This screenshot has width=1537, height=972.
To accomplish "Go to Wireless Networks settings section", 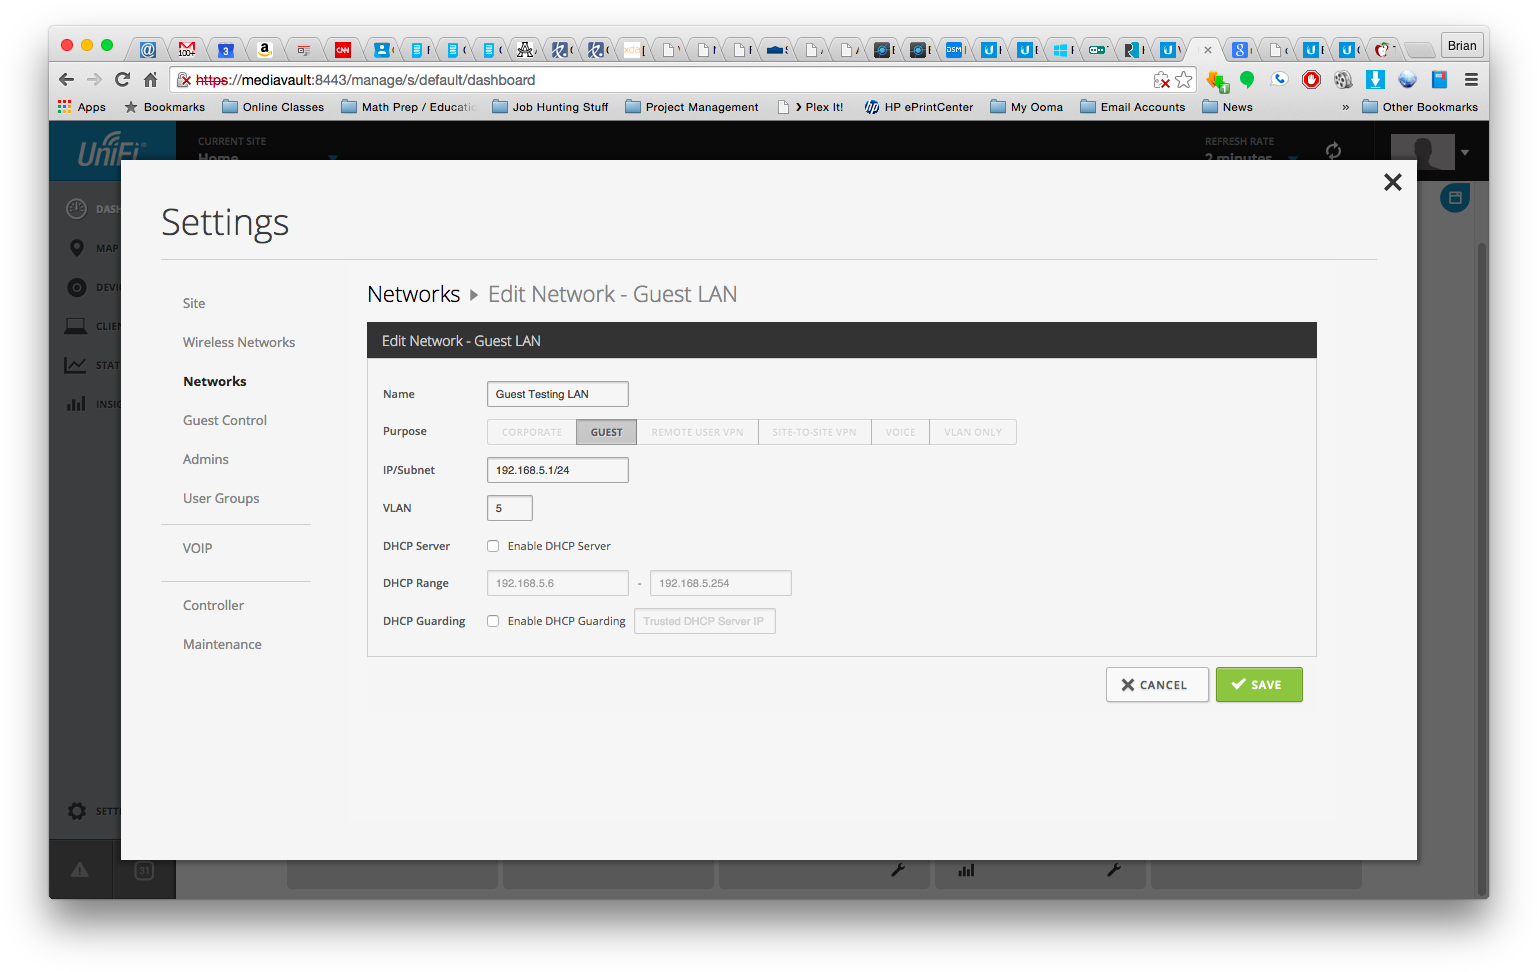I will click(x=239, y=342).
